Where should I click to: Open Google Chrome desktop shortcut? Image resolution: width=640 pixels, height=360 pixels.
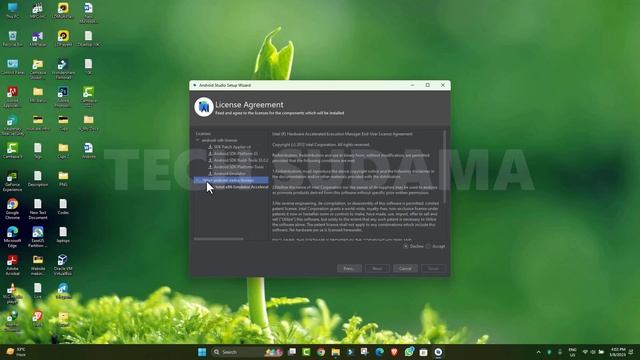[x=12, y=209]
